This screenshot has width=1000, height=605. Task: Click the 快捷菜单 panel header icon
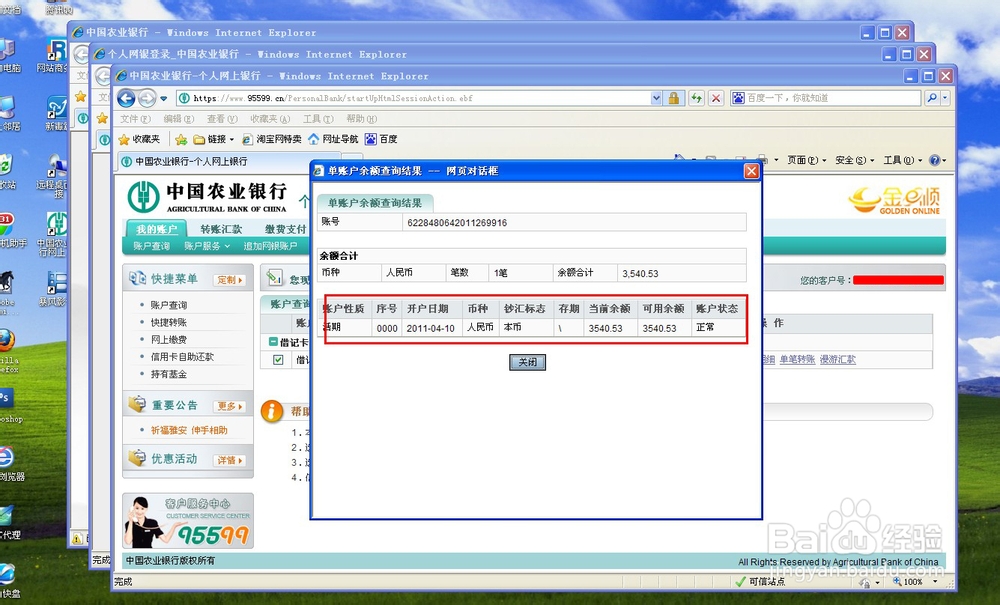pos(137,279)
